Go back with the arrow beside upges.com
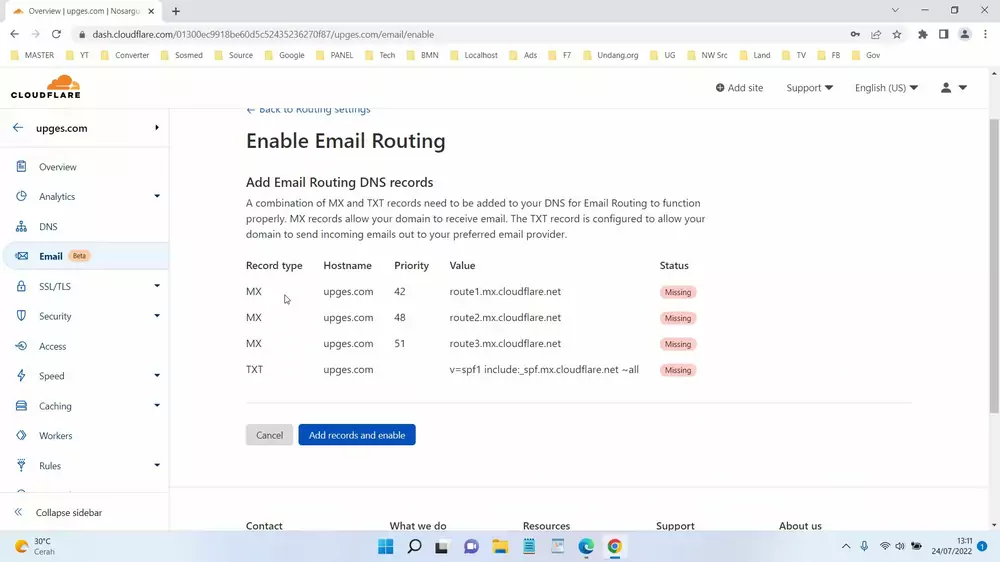 point(18,128)
